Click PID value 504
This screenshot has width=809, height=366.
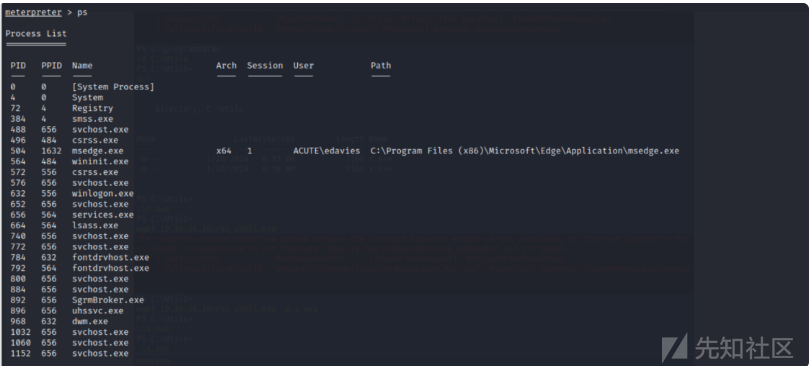coord(18,151)
